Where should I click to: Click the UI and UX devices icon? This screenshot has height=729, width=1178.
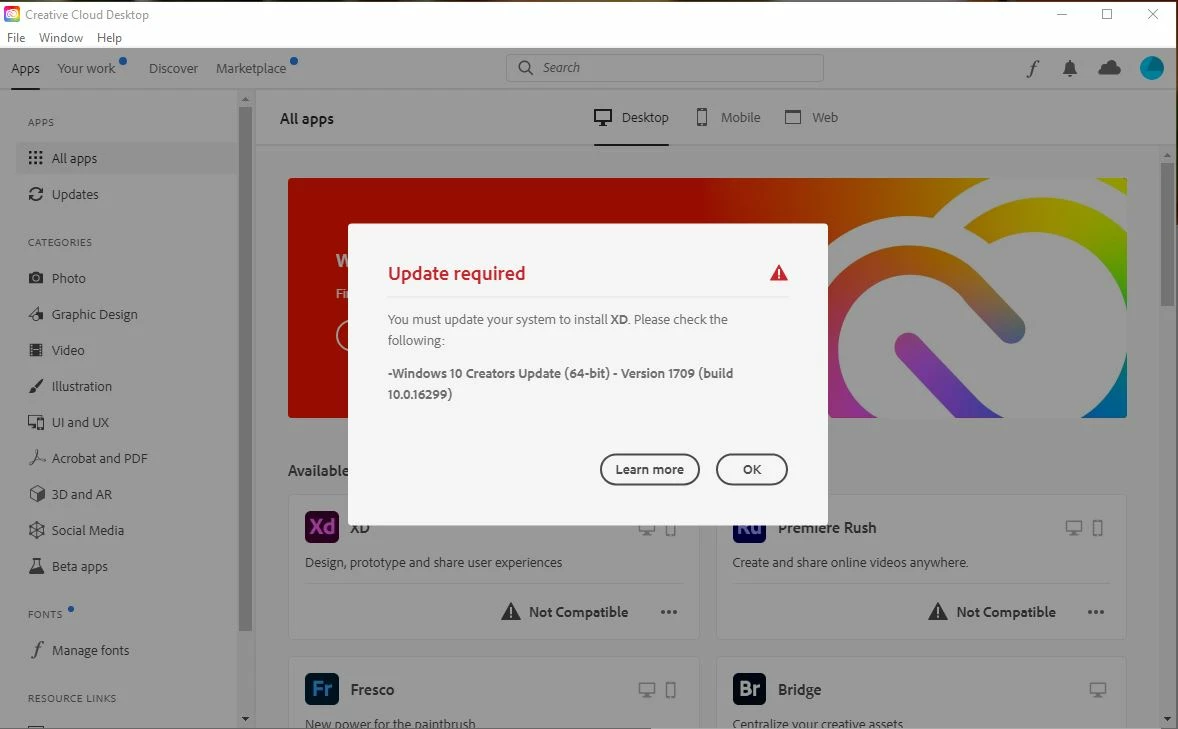click(35, 422)
